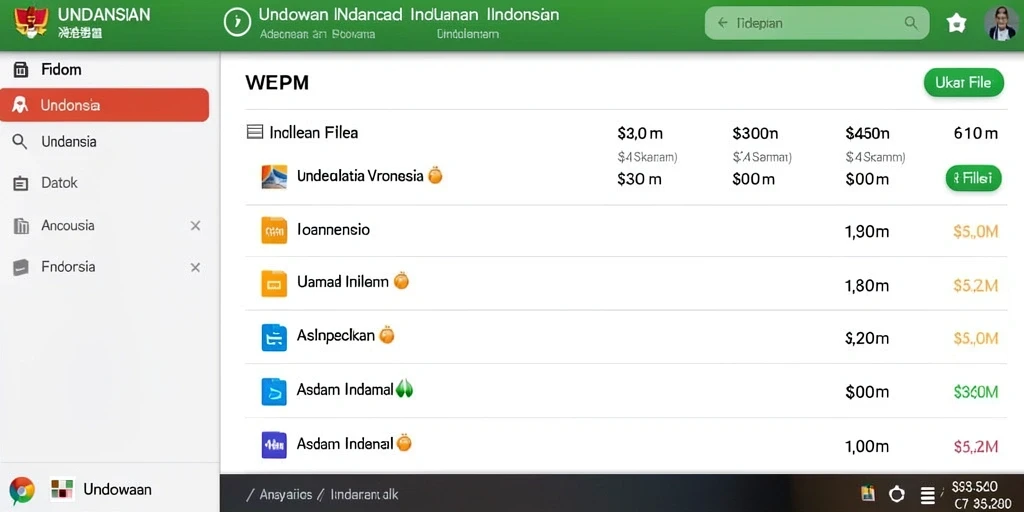1024x512 pixels.
Task: Click the $3,0 m column value
Action: point(640,133)
